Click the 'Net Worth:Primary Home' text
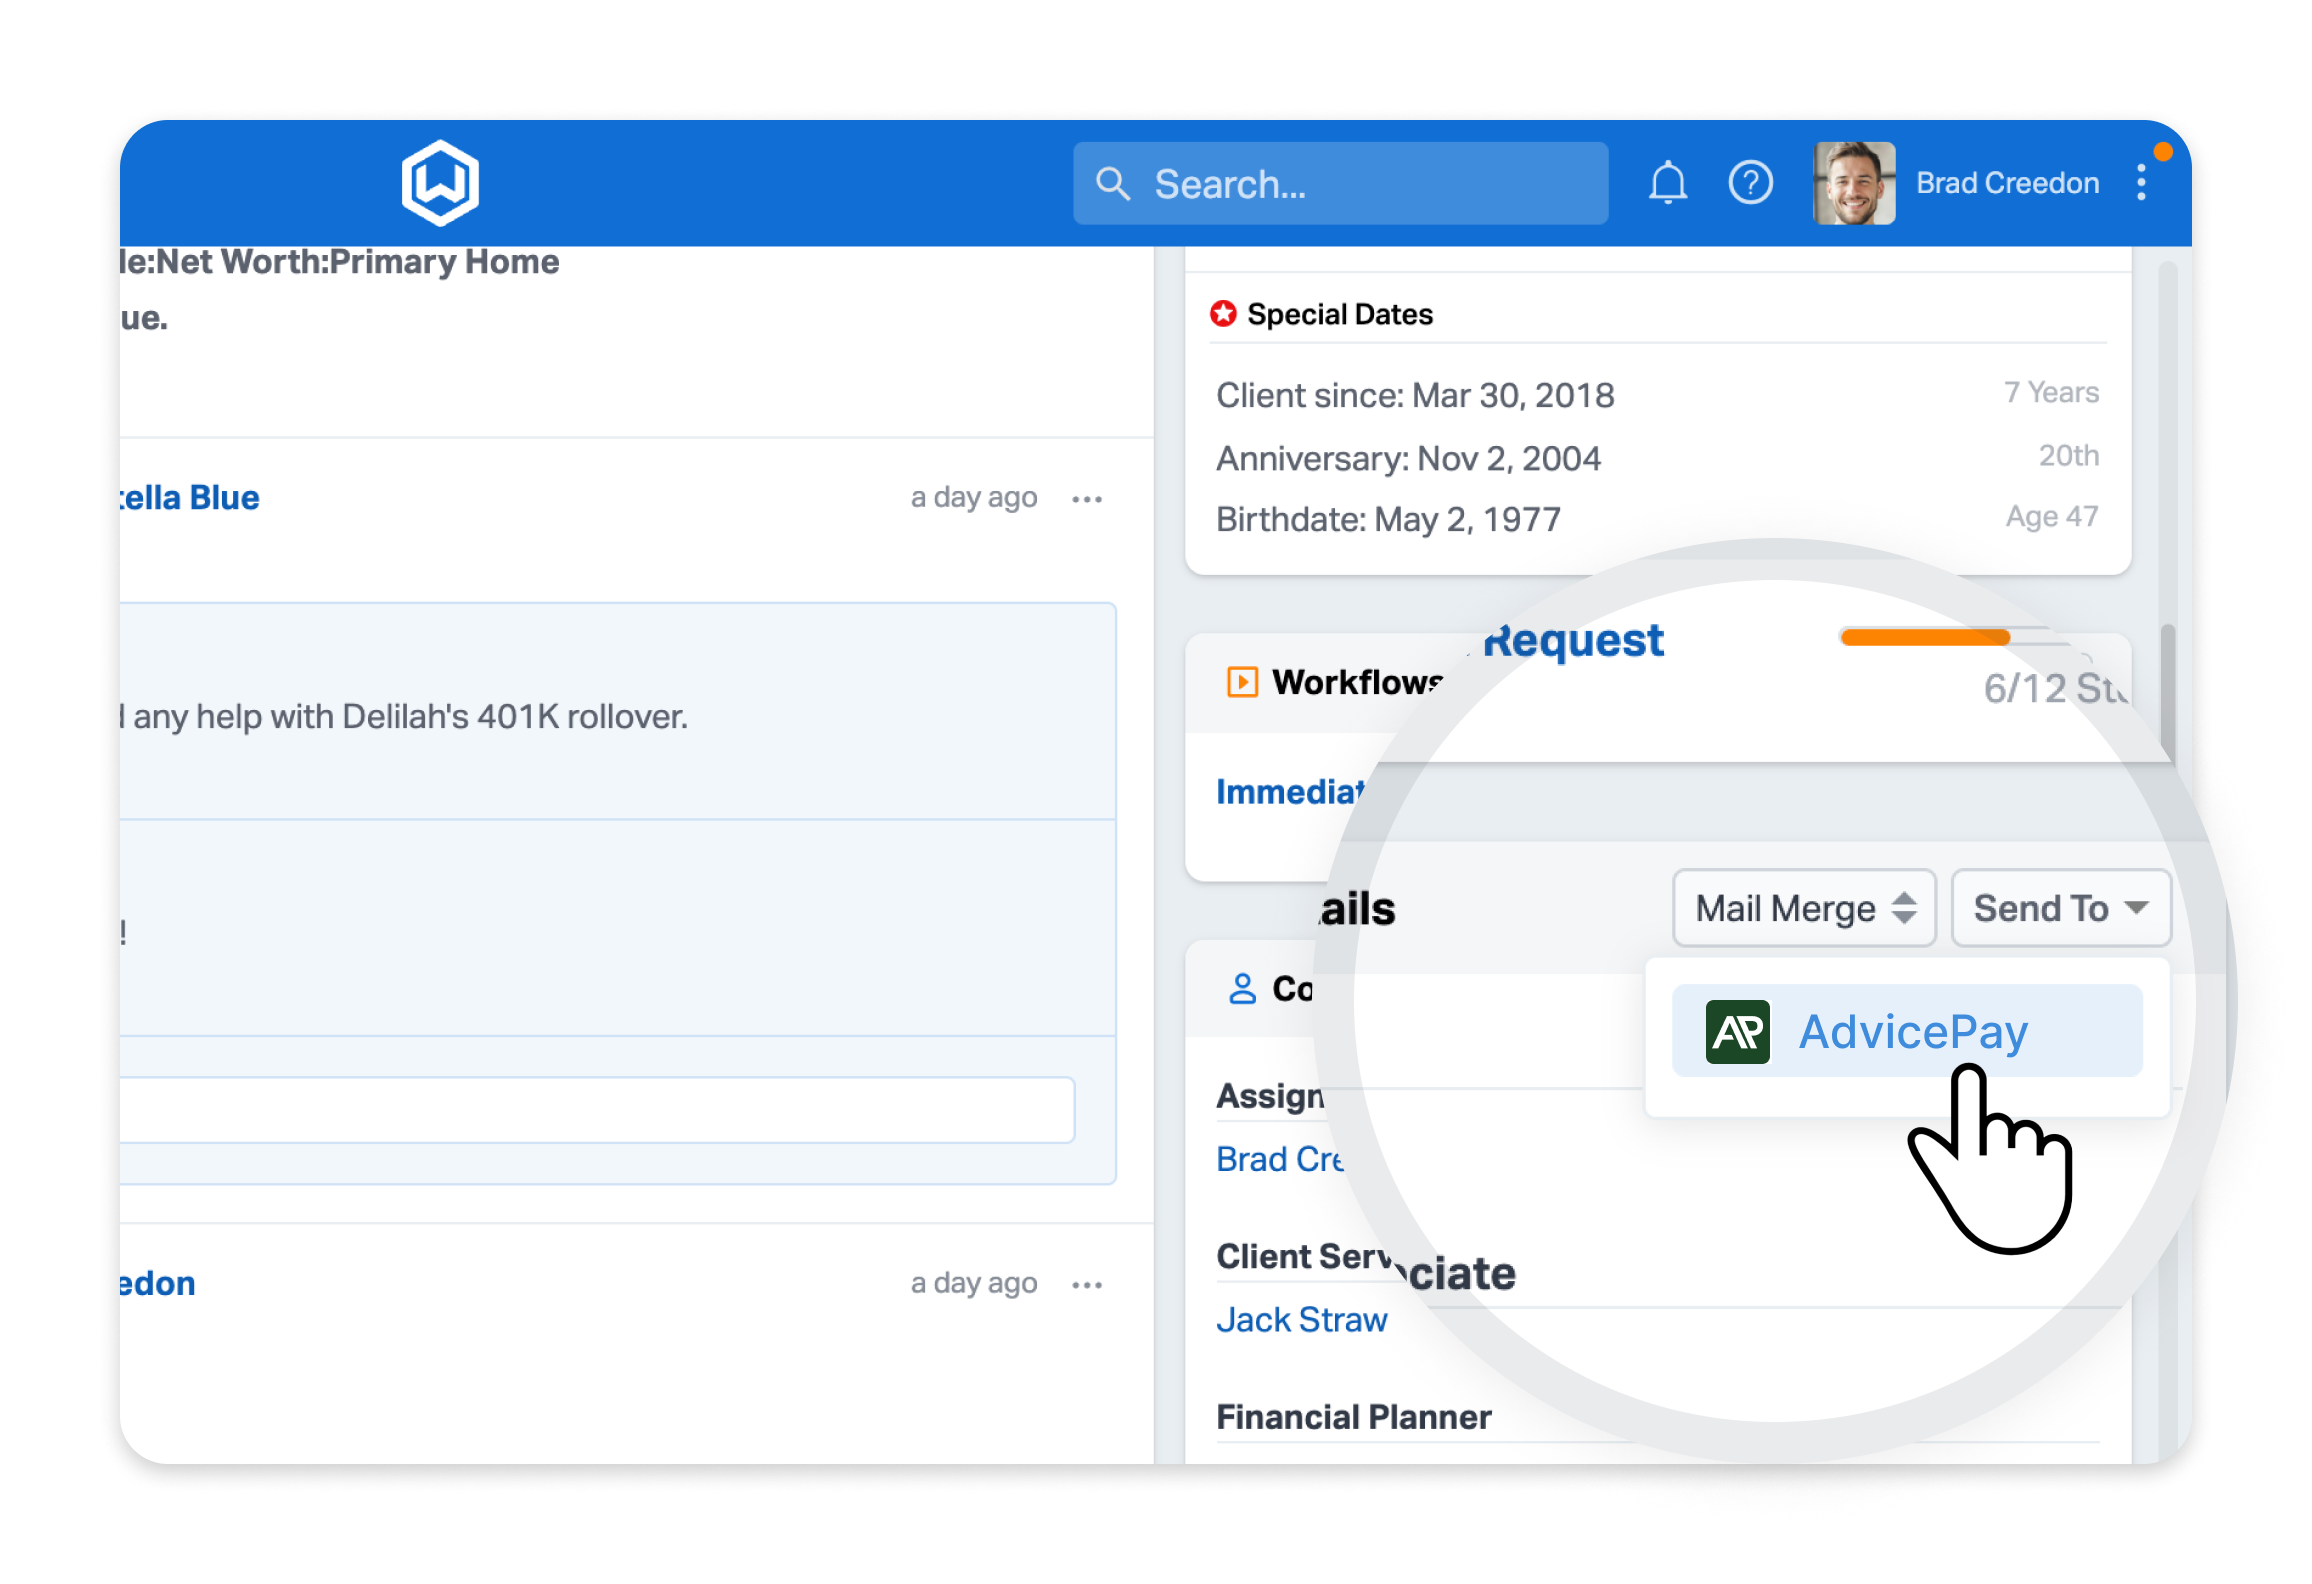This screenshot has width=2312, height=1584. [358, 262]
